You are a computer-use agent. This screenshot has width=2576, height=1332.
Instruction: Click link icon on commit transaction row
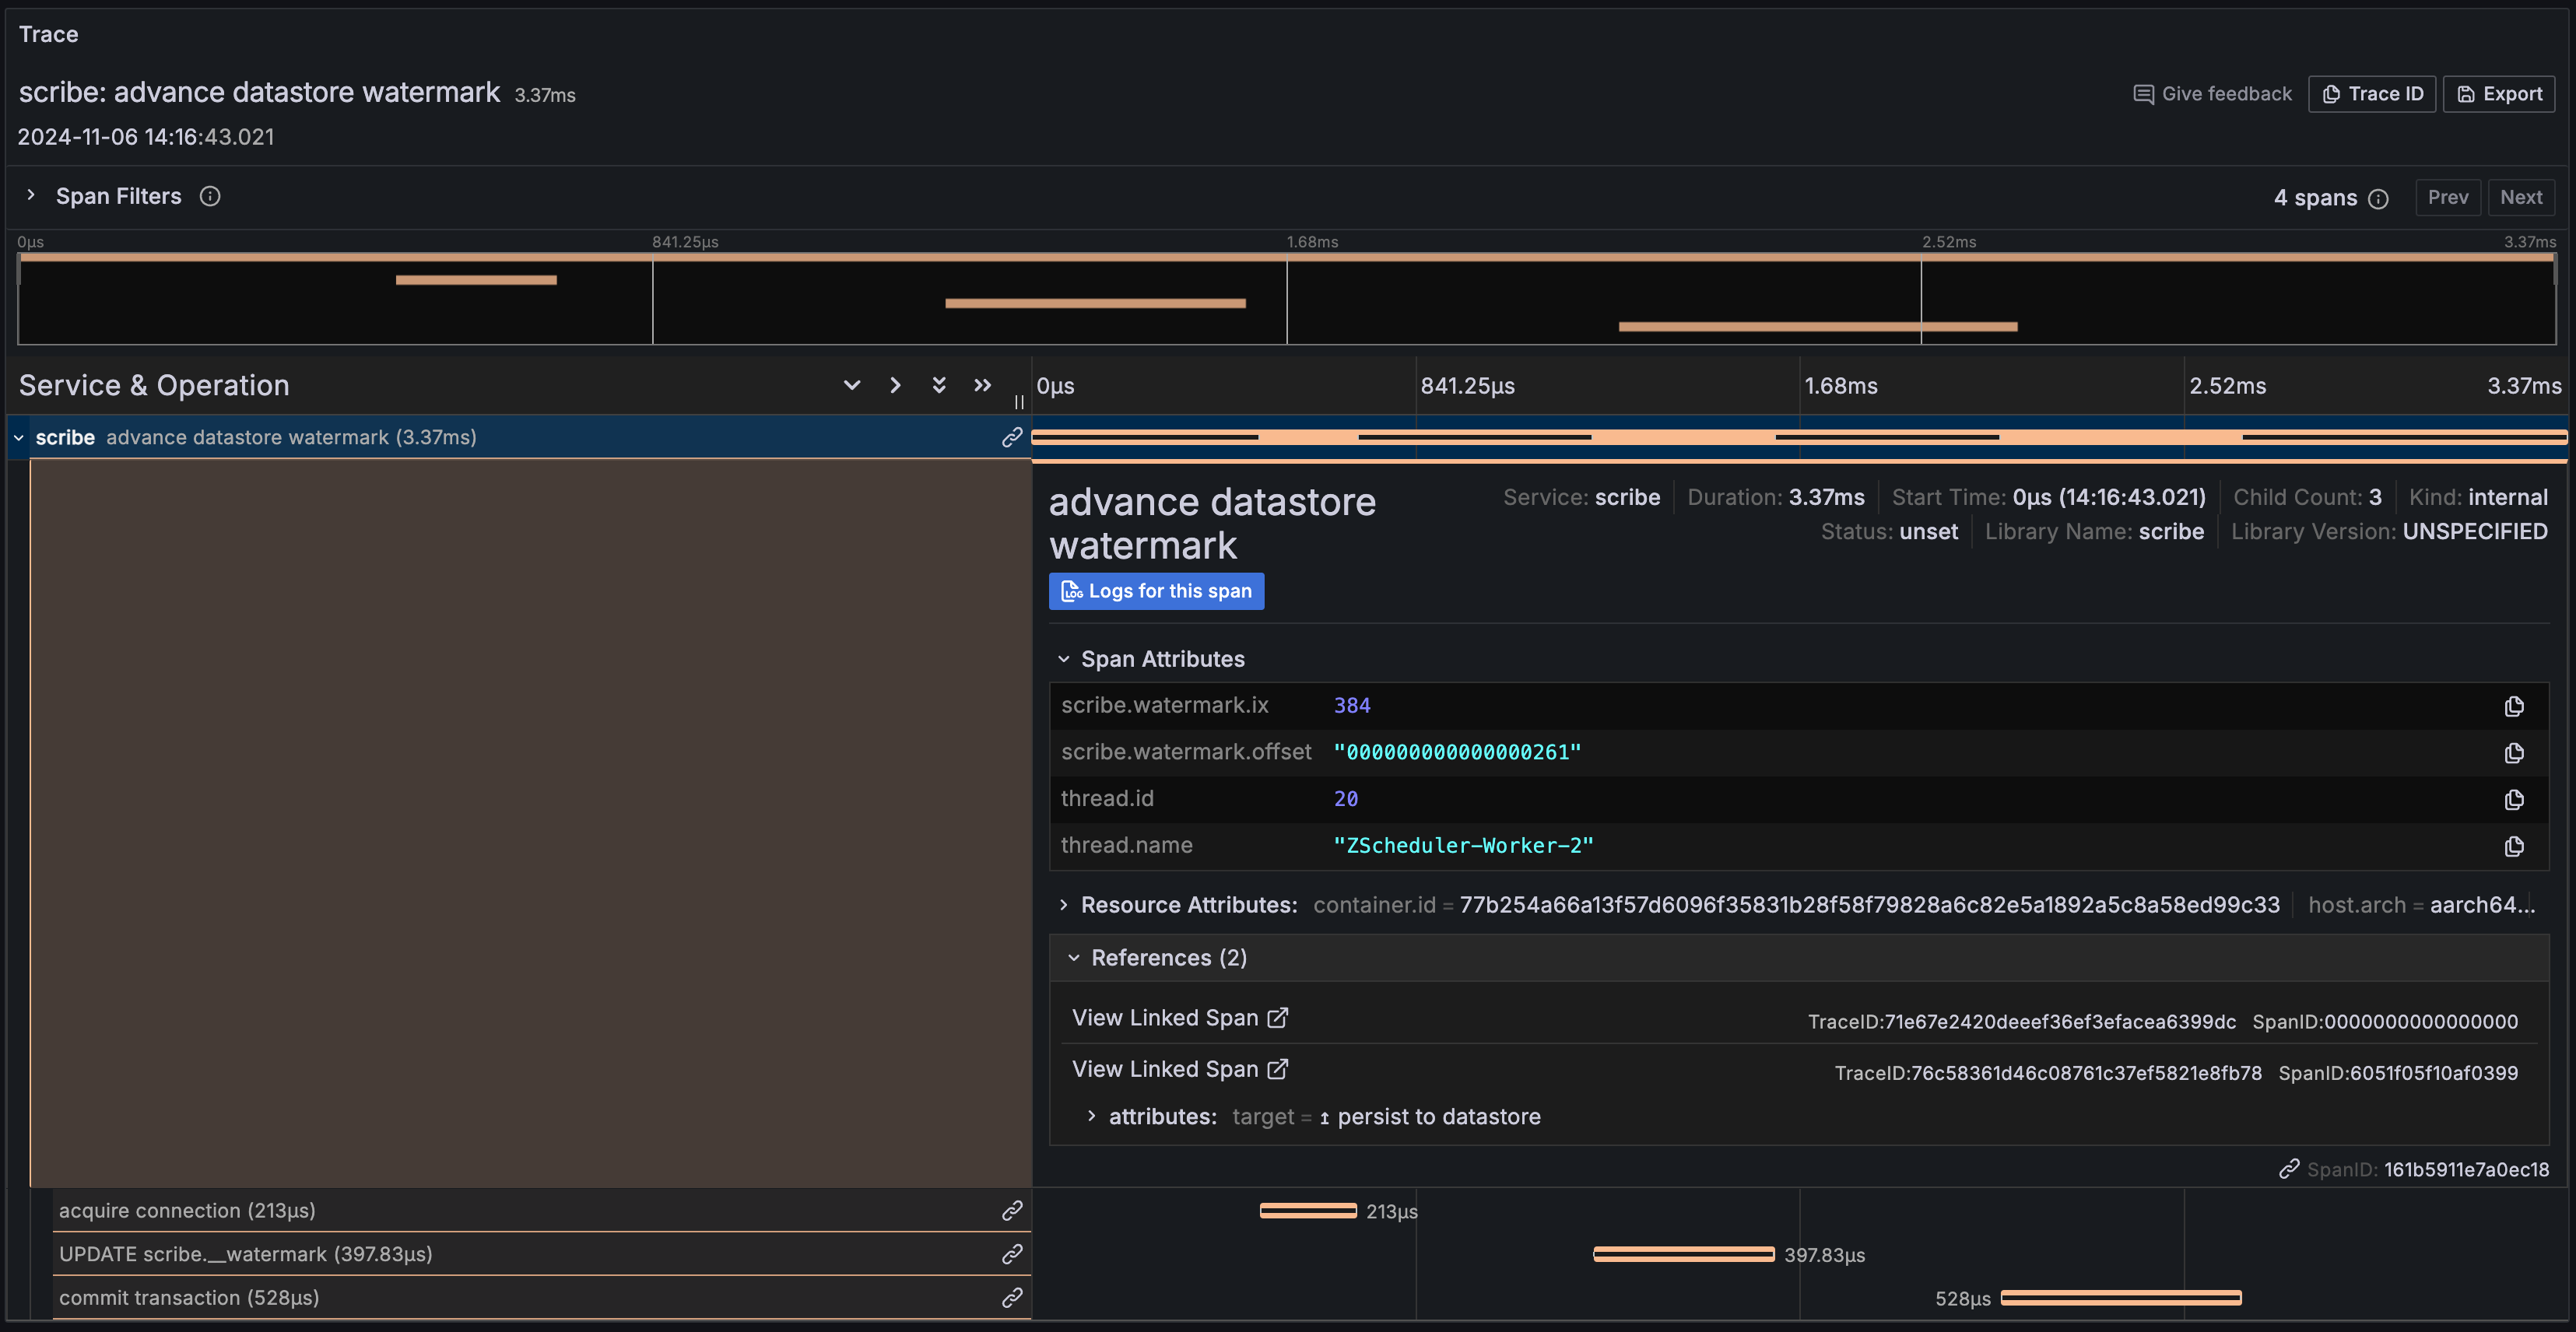[1012, 1297]
